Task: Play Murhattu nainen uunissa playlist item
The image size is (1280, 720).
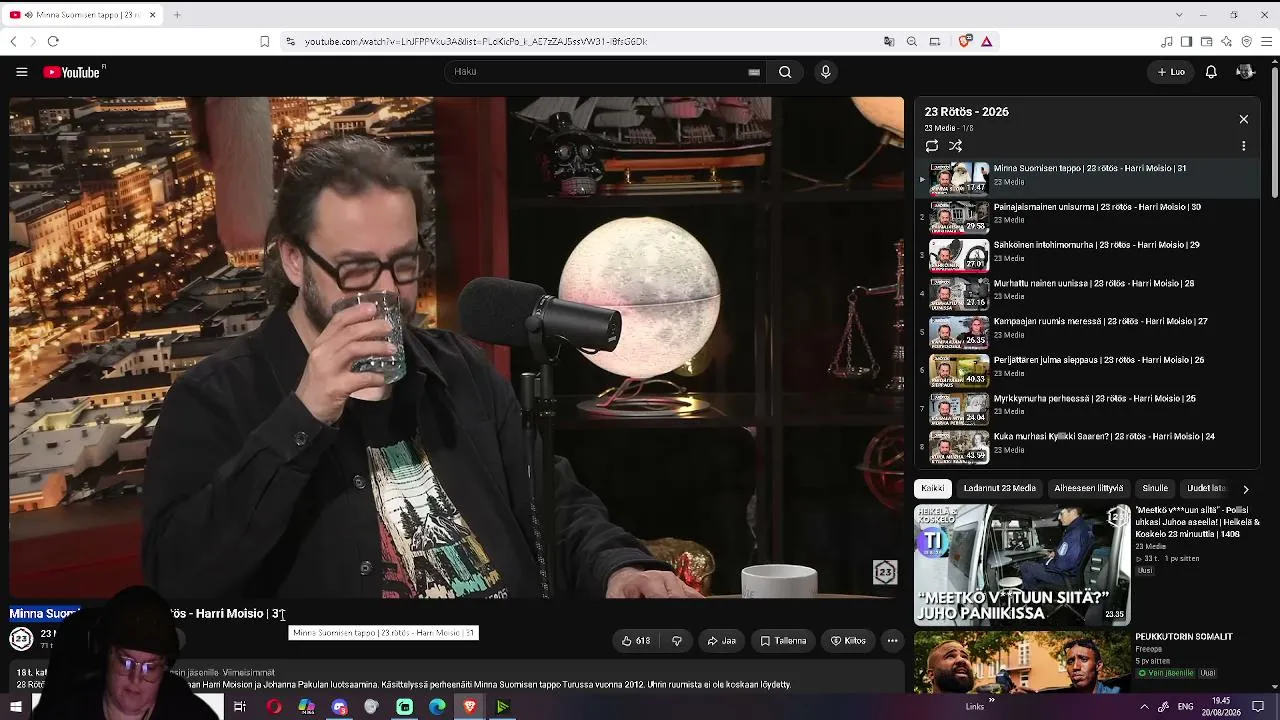Action: point(1088,294)
